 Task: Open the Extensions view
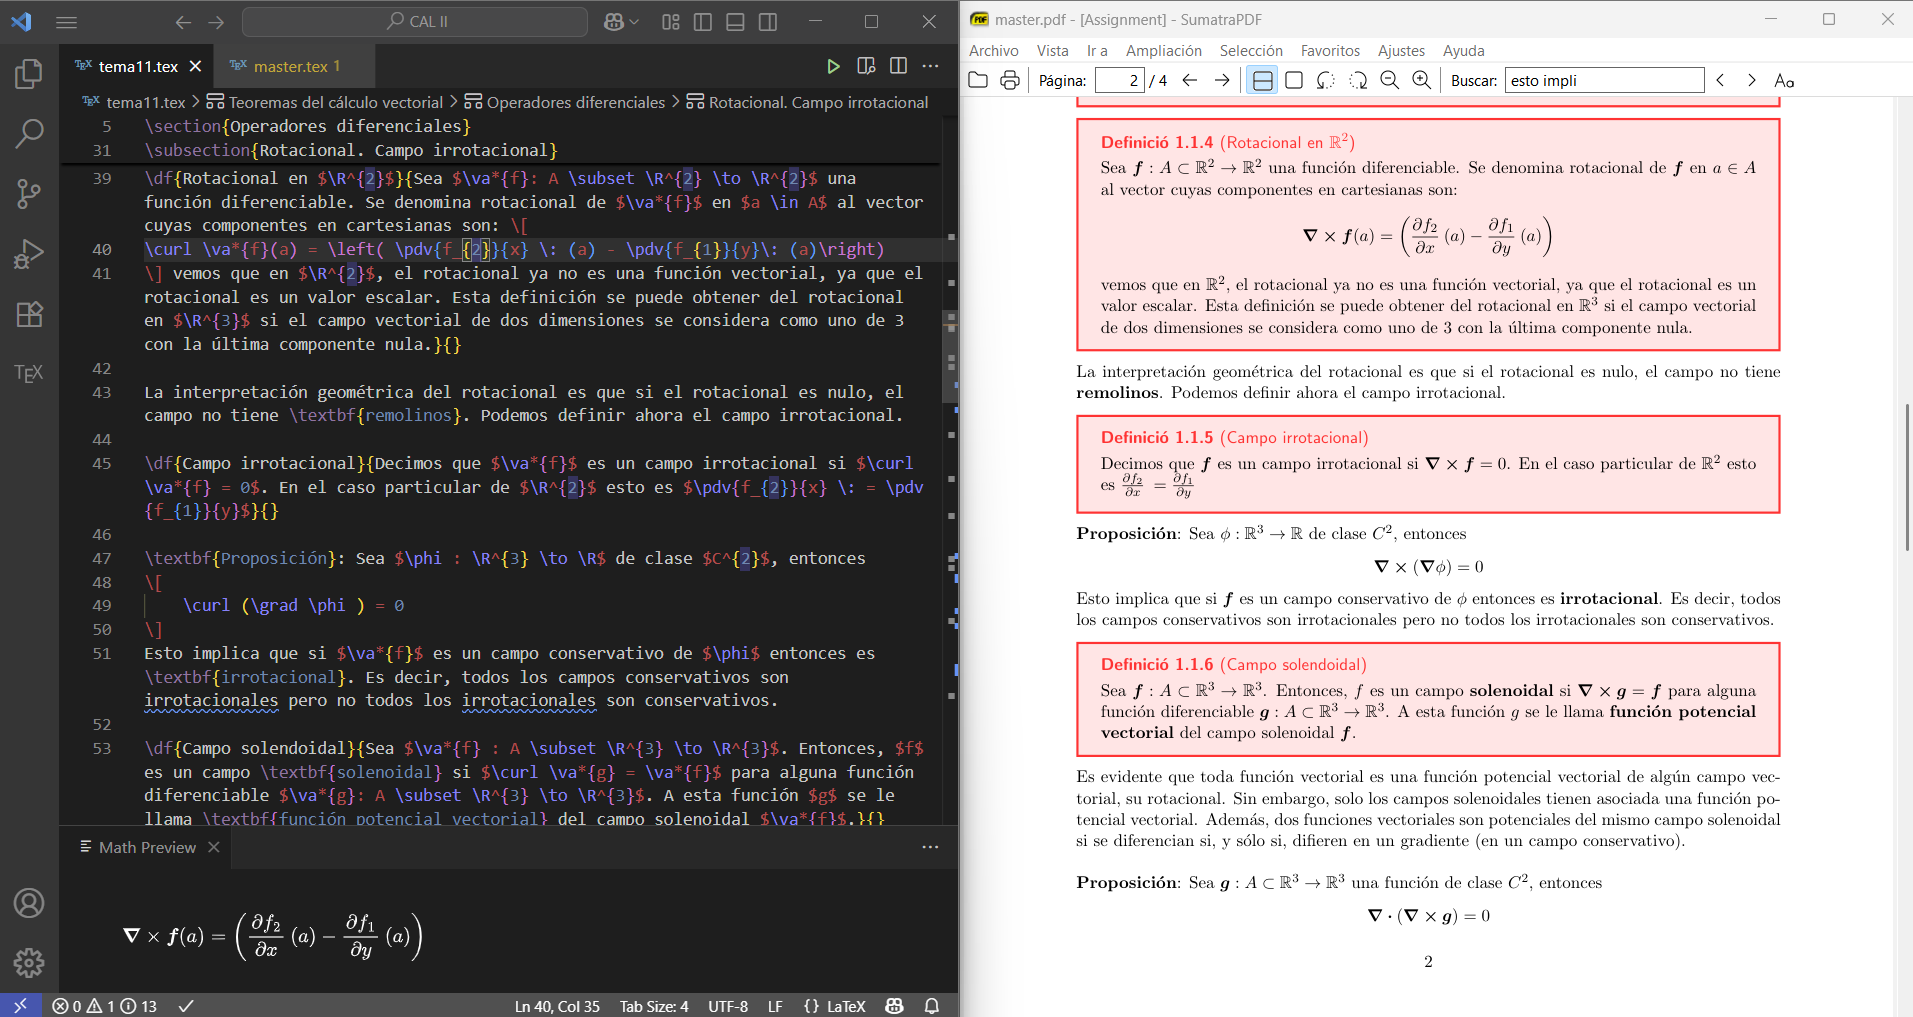click(29, 314)
